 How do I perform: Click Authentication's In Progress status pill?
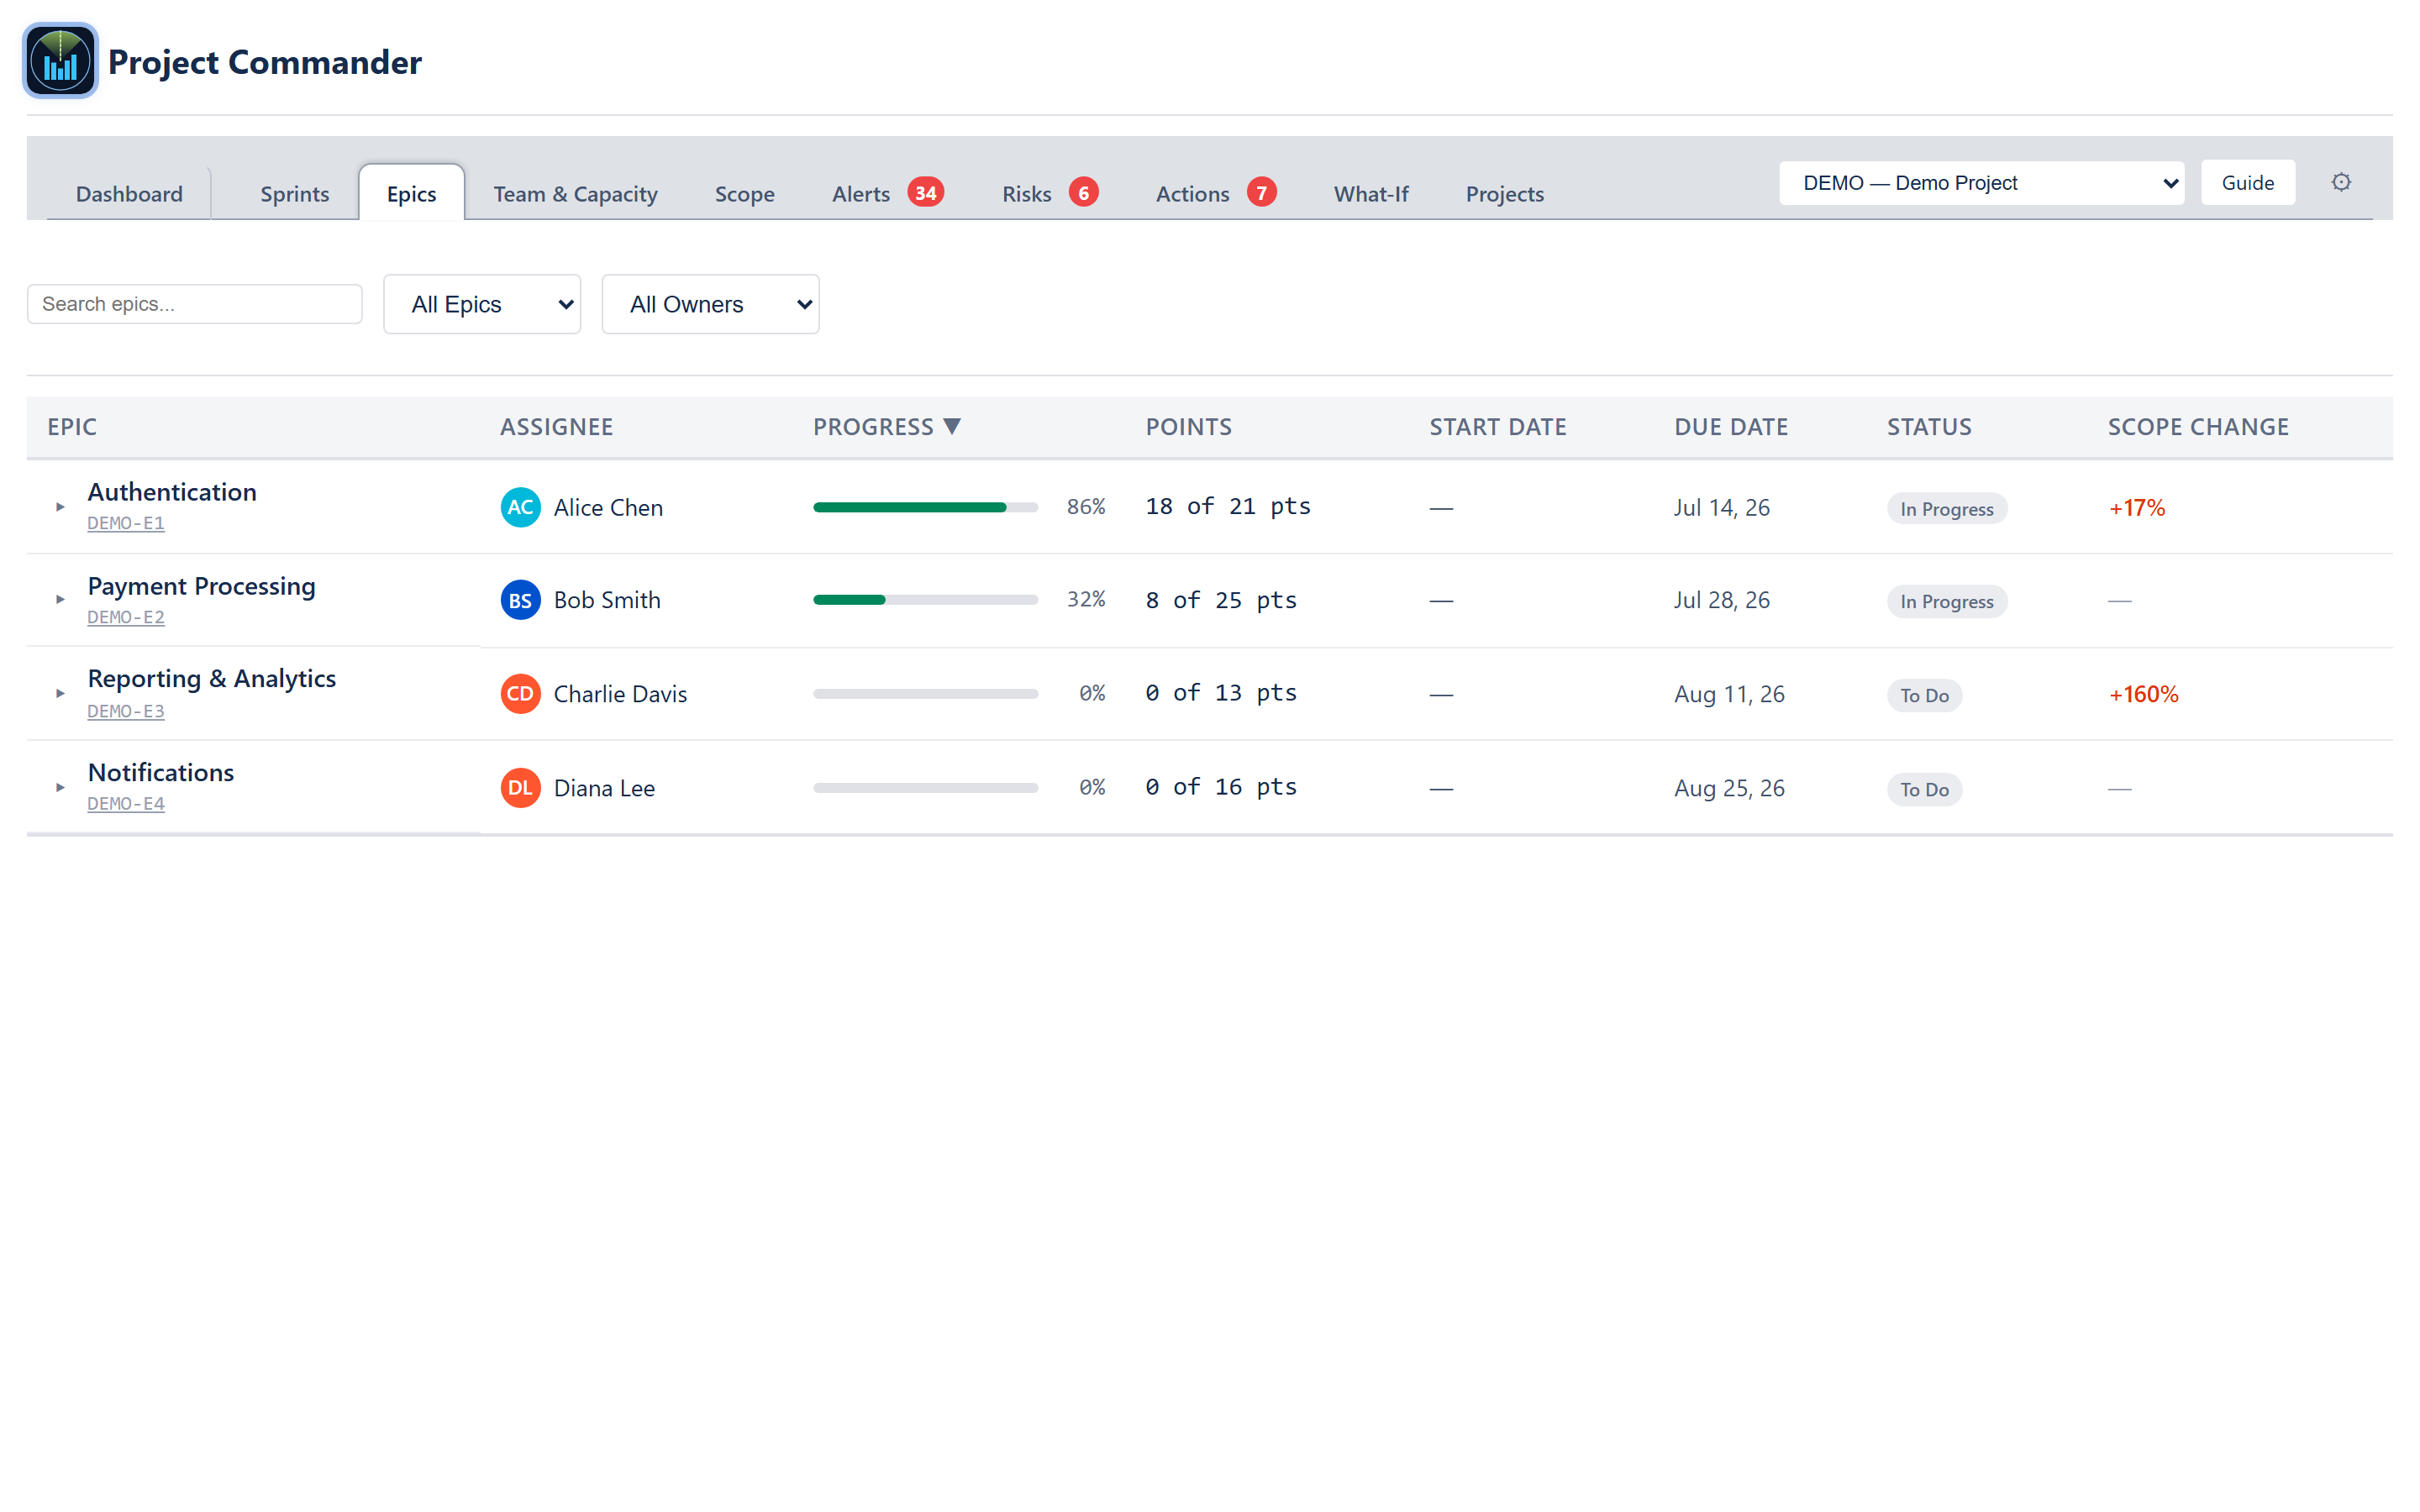tap(1946, 509)
